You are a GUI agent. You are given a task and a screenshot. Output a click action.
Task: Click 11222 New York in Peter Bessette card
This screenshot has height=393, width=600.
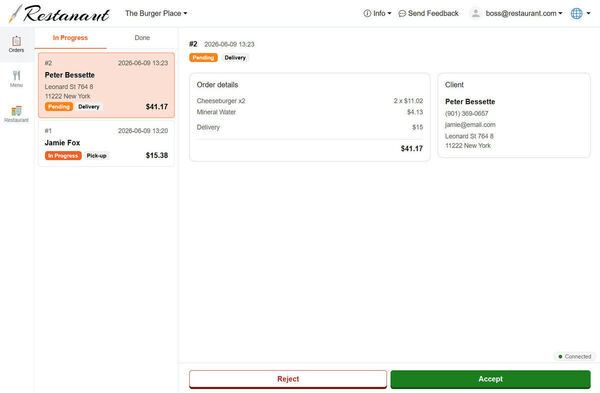coord(68,96)
